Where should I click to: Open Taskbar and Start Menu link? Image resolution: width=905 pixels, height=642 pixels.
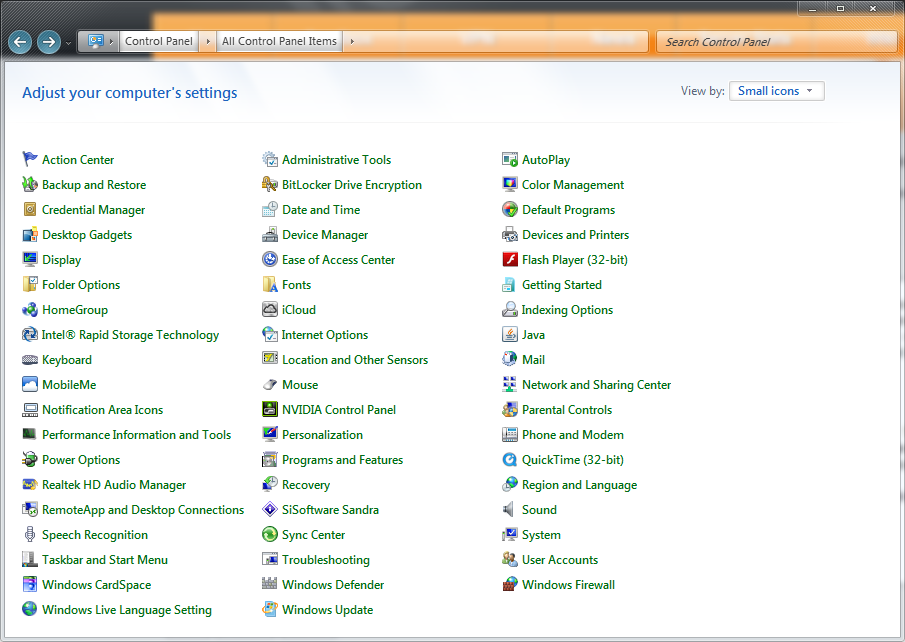point(104,559)
